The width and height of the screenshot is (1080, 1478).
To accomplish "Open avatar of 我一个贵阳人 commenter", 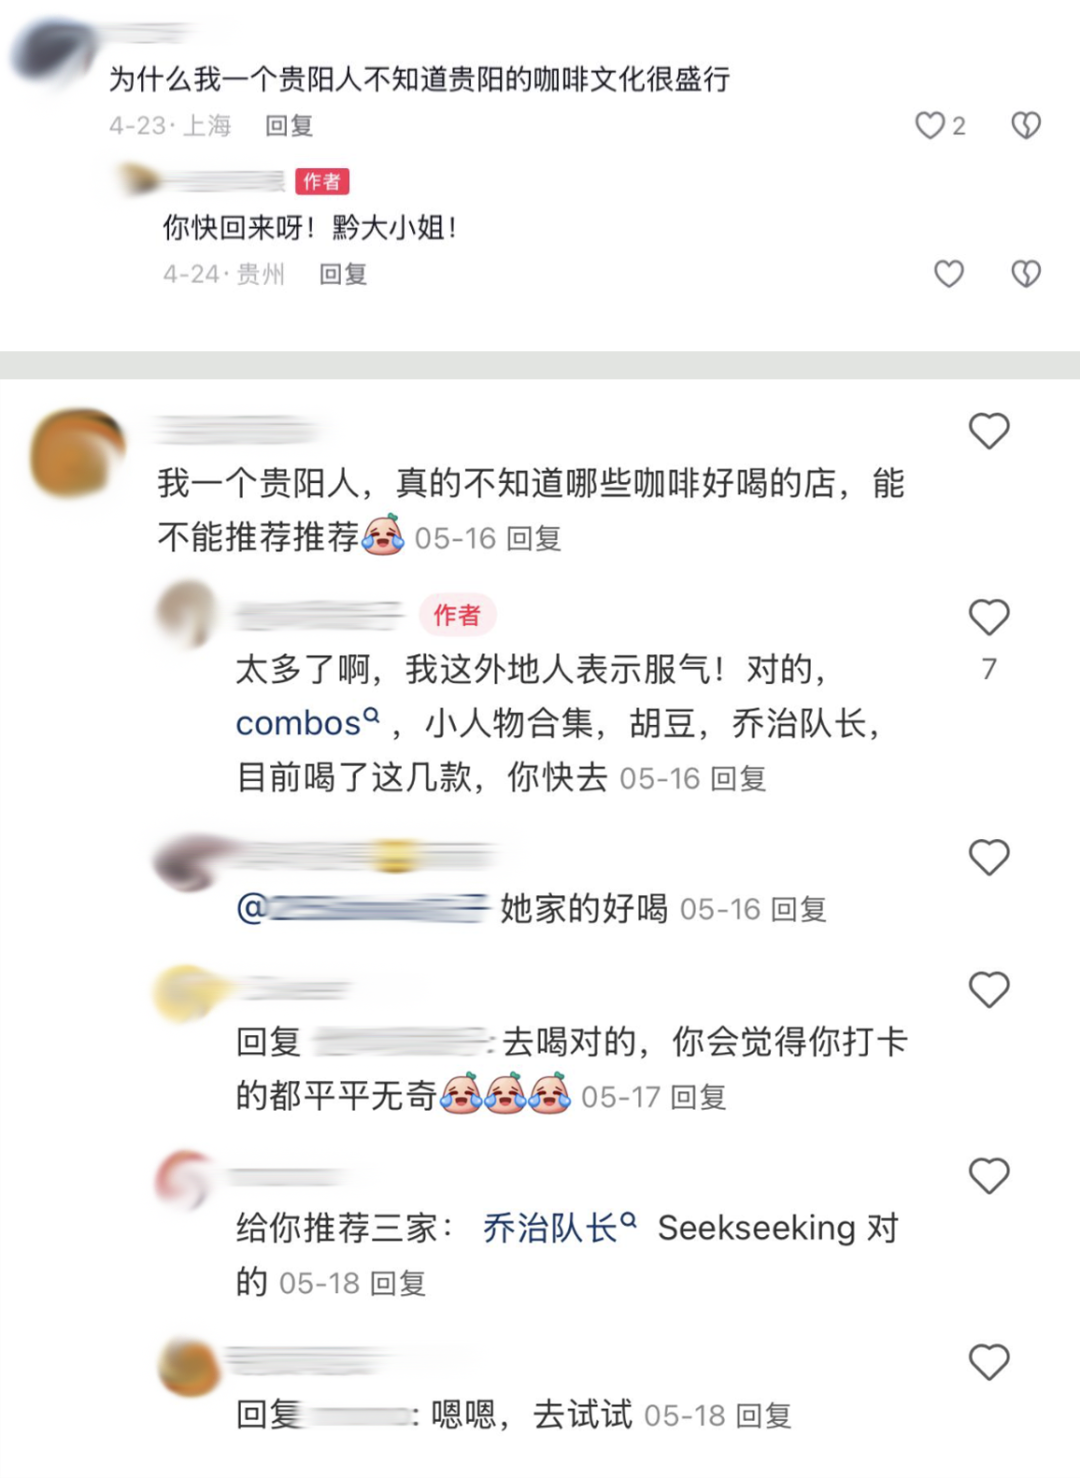I will coord(78,453).
